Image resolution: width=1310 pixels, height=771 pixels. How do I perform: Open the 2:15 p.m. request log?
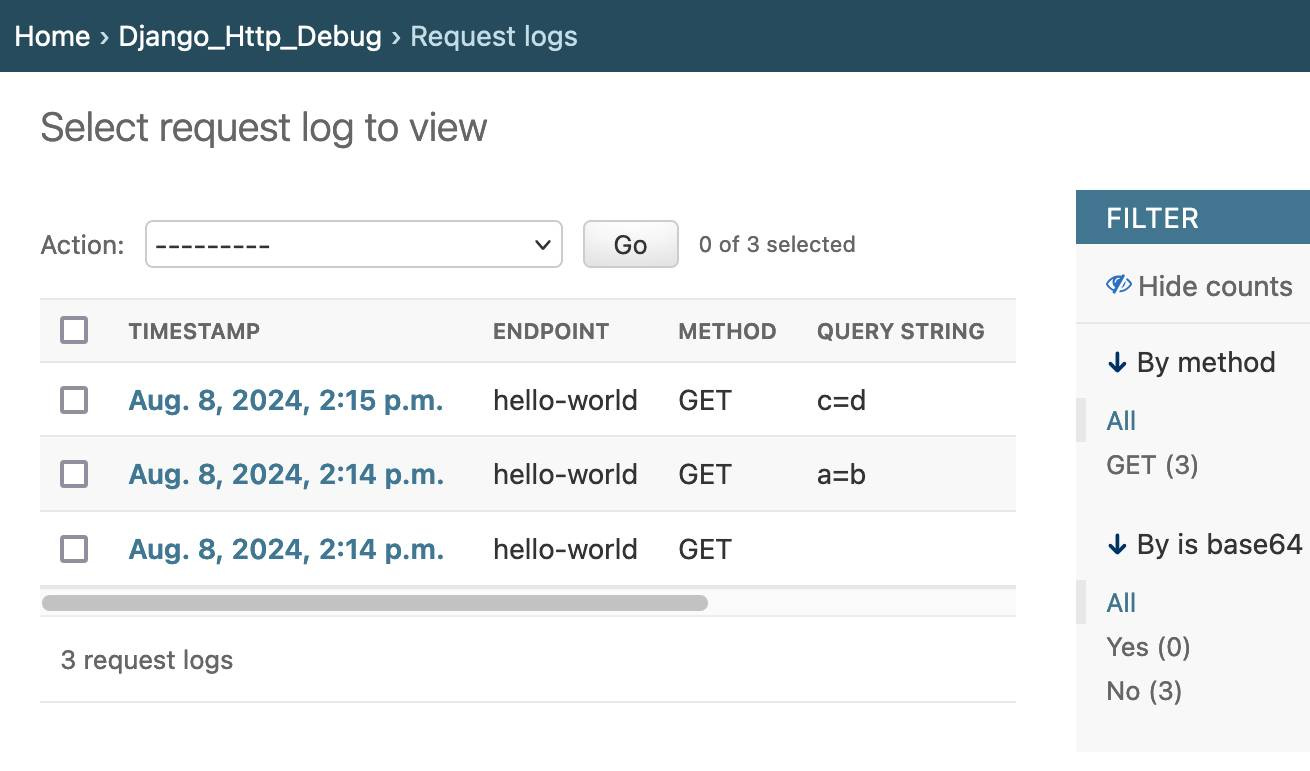tap(286, 400)
